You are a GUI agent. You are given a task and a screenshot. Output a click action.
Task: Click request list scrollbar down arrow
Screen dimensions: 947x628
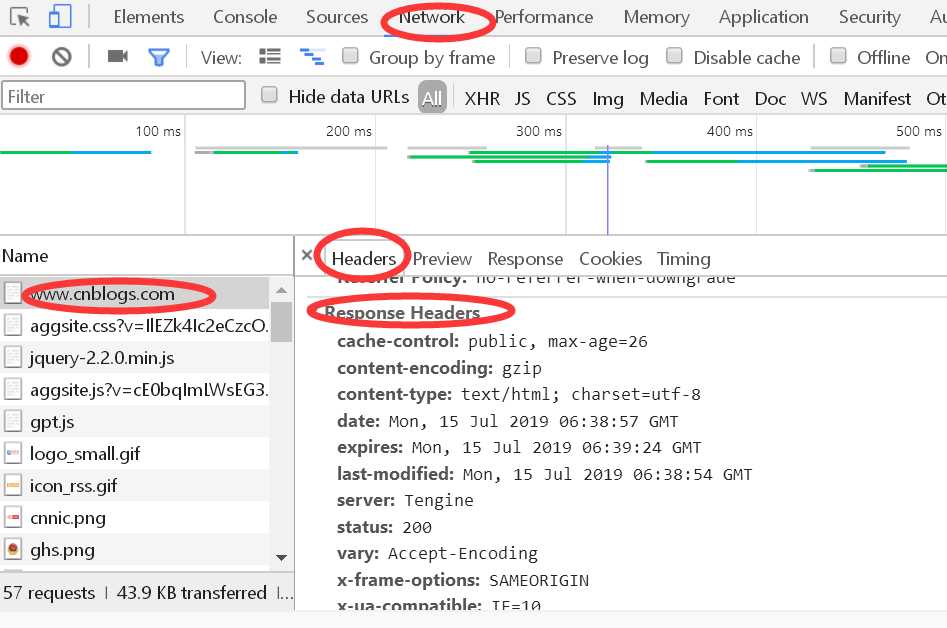[x=281, y=557]
